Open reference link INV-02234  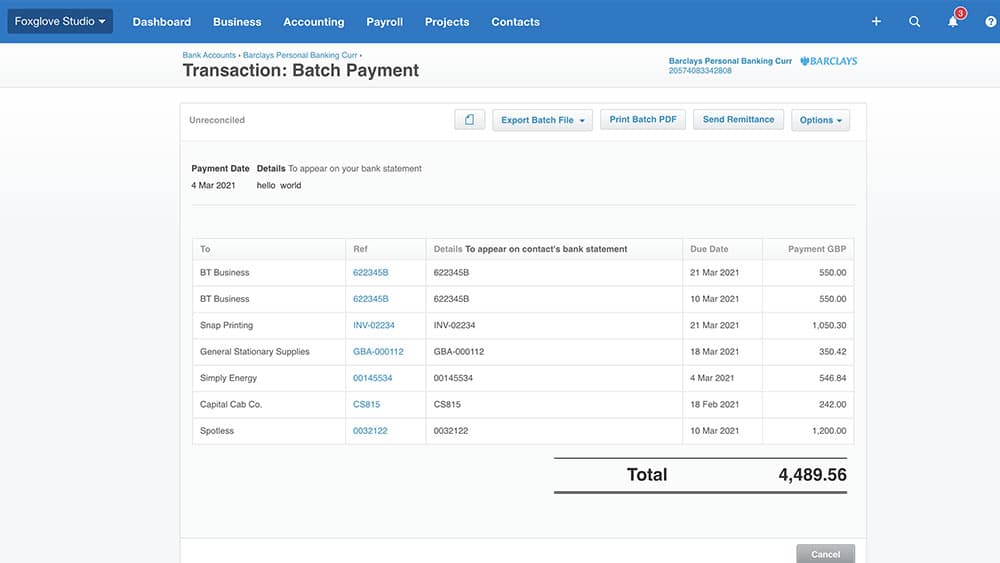(374, 326)
